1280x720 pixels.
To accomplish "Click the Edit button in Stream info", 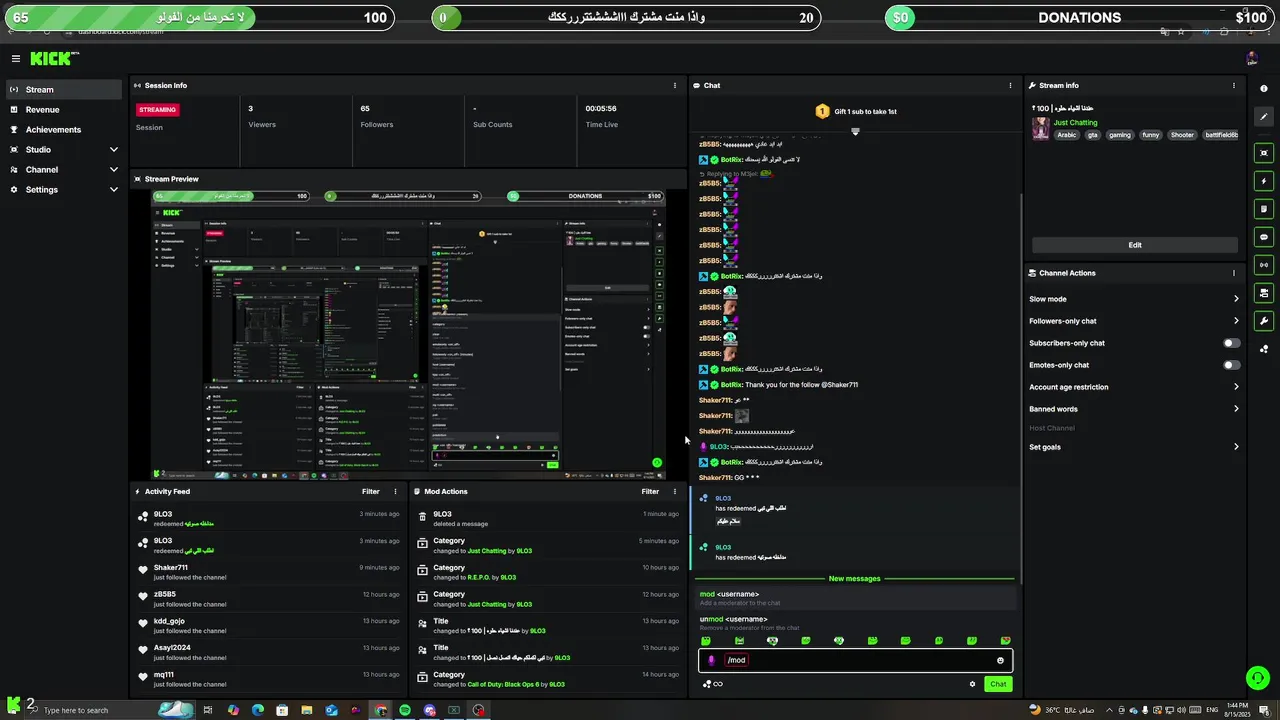I will [1135, 245].
